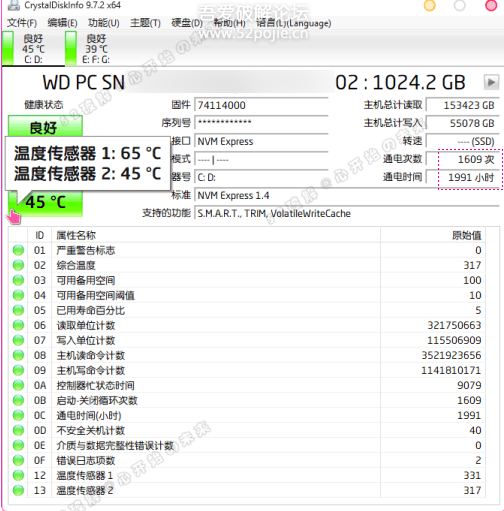504x511 pixels.
Task: Click the raw value 321750663
Action: point(454,325)
